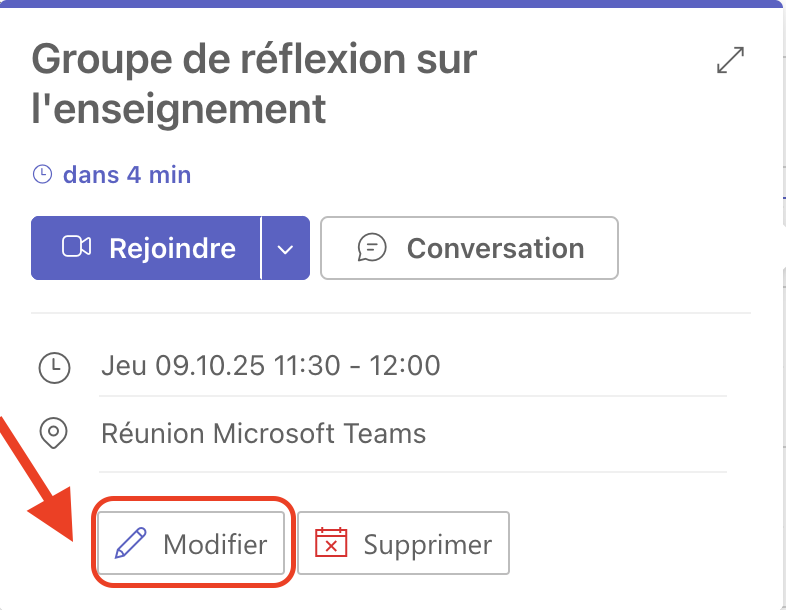Viewport: 786px width, 610px height.
Task: Click the video camera icon on Rejoindre
Action: [77, 247]
